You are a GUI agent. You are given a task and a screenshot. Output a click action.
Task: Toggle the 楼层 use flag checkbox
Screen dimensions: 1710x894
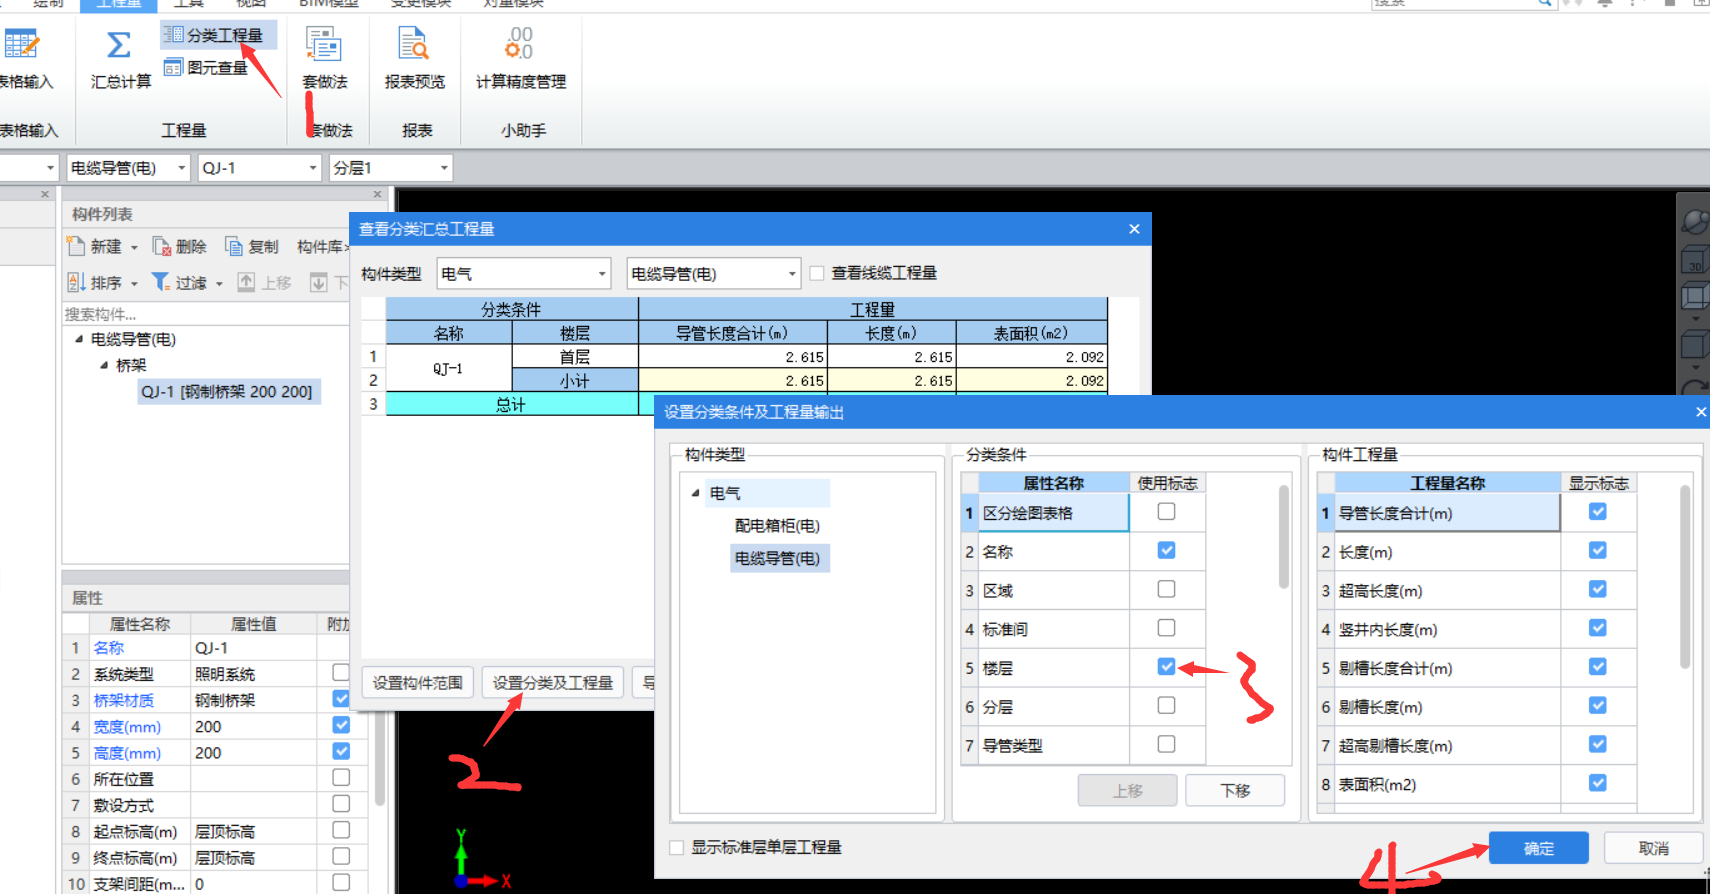(x=1166, y=666)
